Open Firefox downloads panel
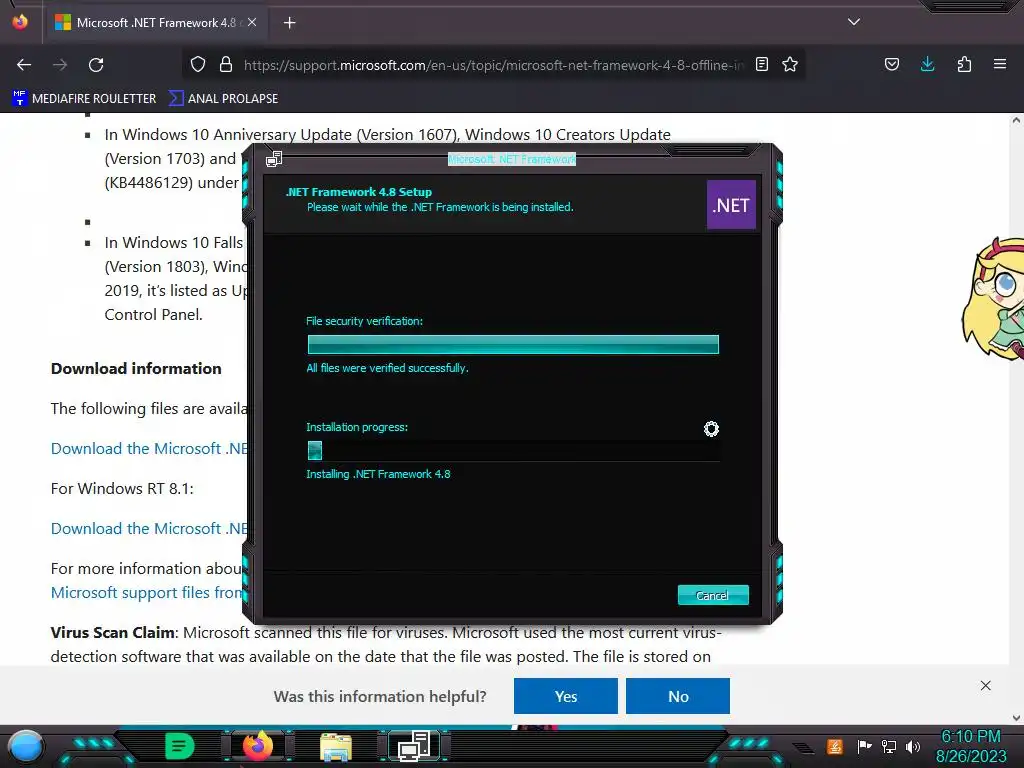The height and width of the screenshot is (768, 1024). [927, 64]
